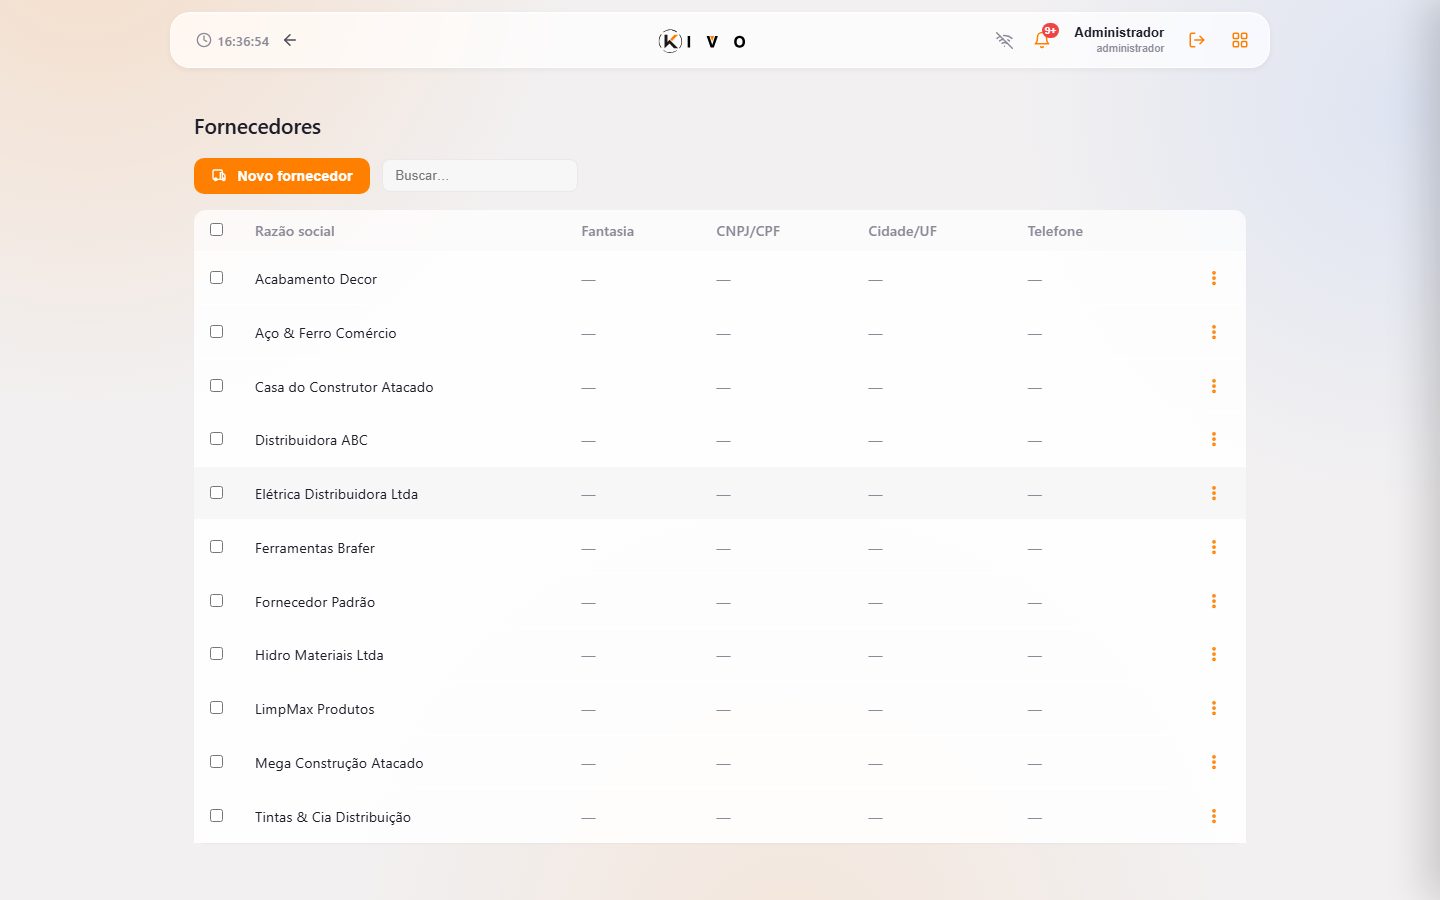The image size is (1440, 900).
Task: Click the Casa do Construtor Atacado name
Action: coord(344,387)
